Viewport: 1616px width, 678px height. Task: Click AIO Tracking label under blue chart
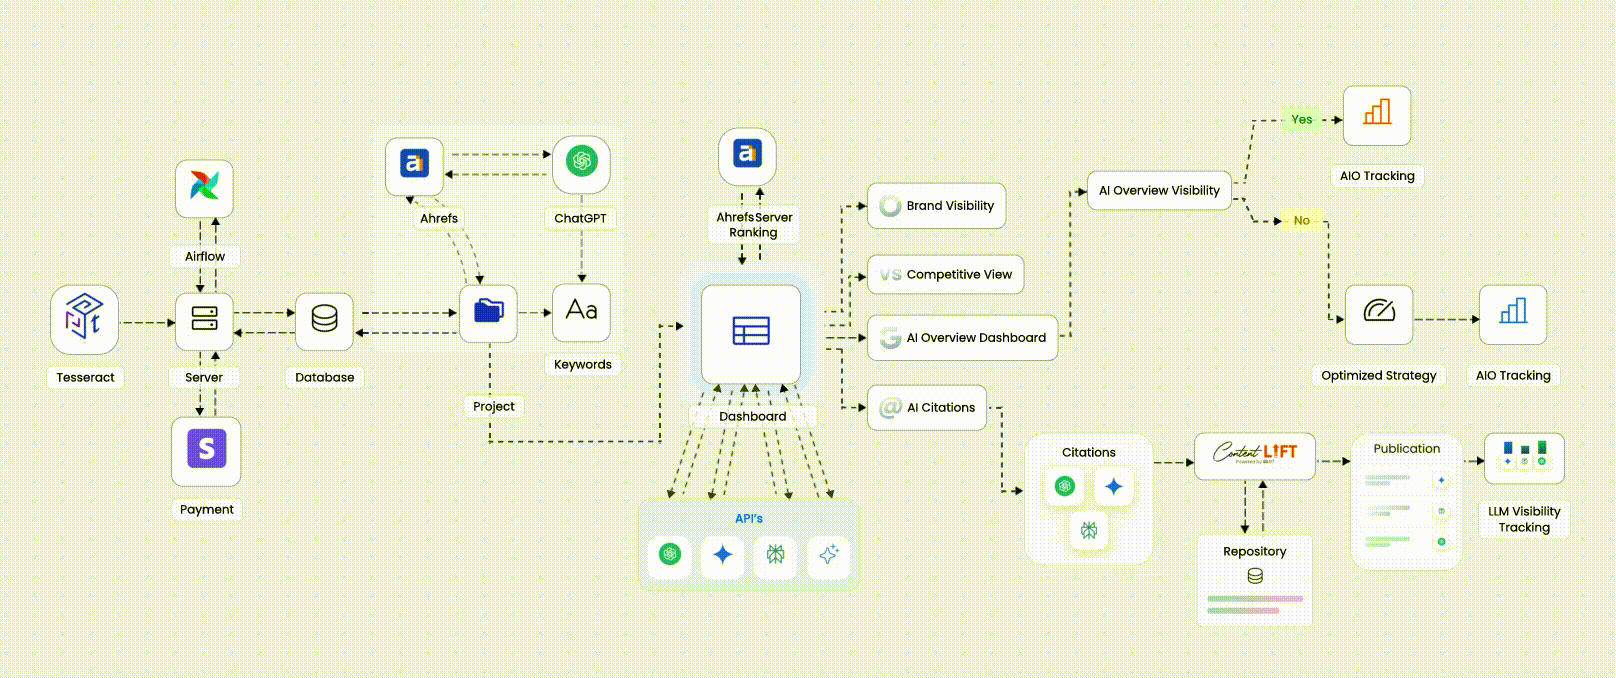[1513, 375]
